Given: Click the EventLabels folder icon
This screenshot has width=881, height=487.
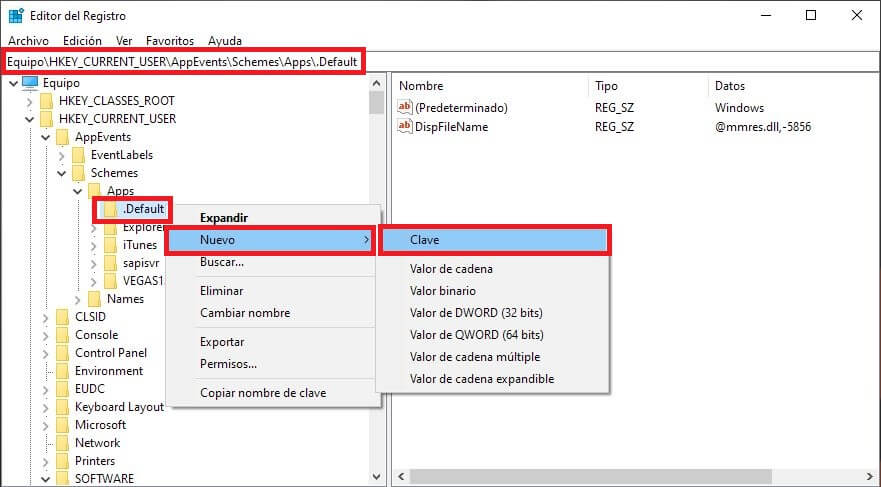Looking at the screenshot, I should click(x=79, y=155).
